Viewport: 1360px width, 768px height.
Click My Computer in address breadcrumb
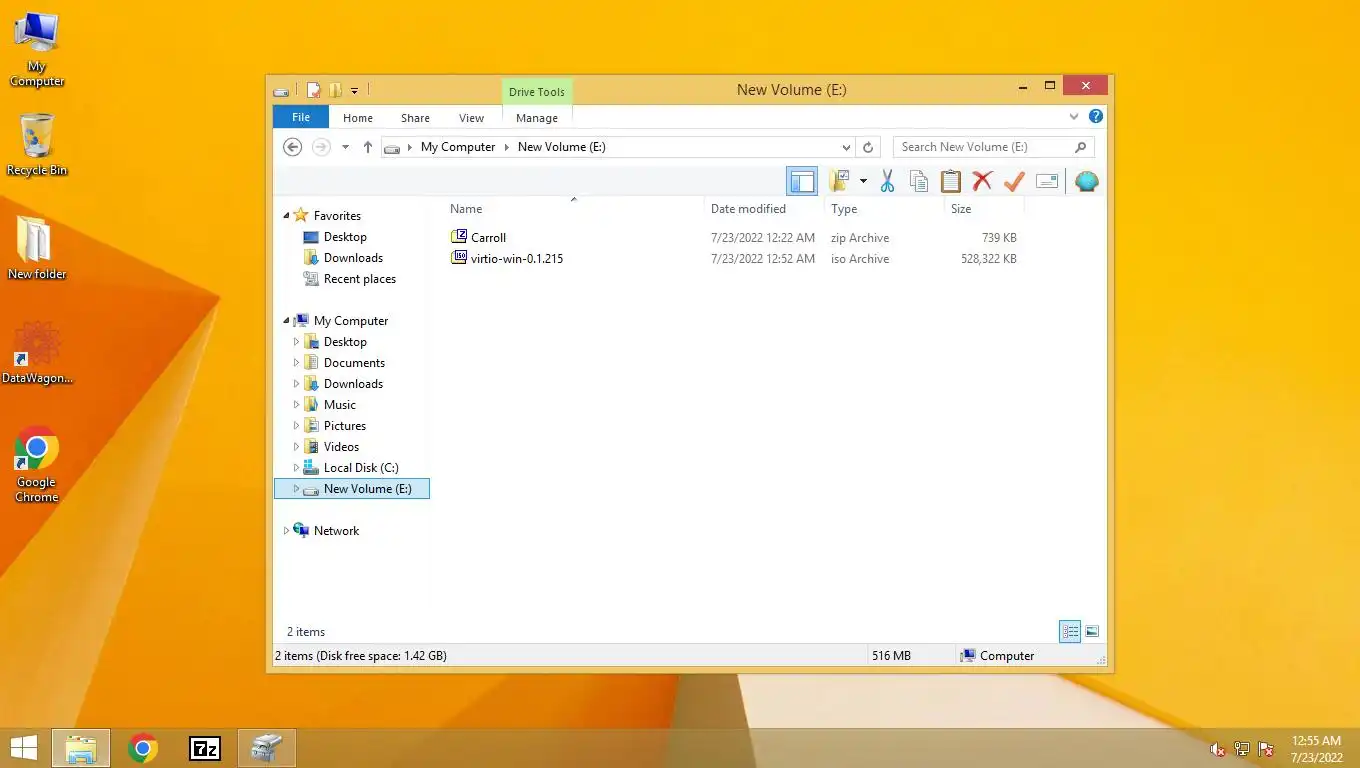458,147
